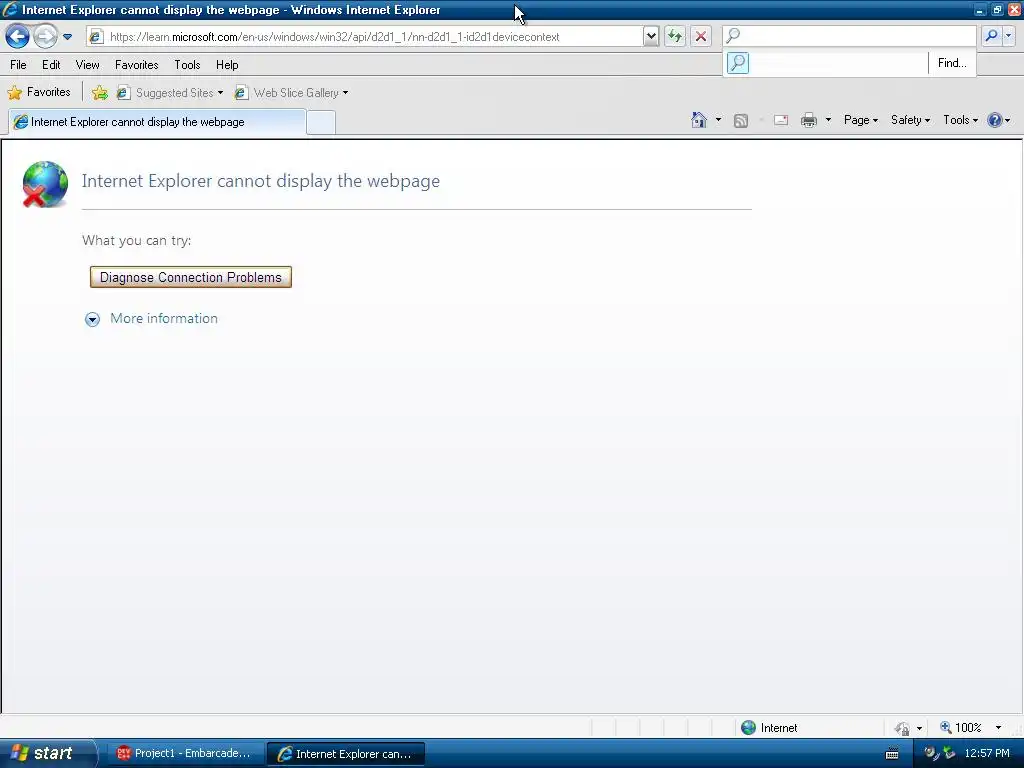Screen dimensions: 1024x768
Task: Run search with the magnifier button
Action: pyautogui.click(x=991, y=36)
